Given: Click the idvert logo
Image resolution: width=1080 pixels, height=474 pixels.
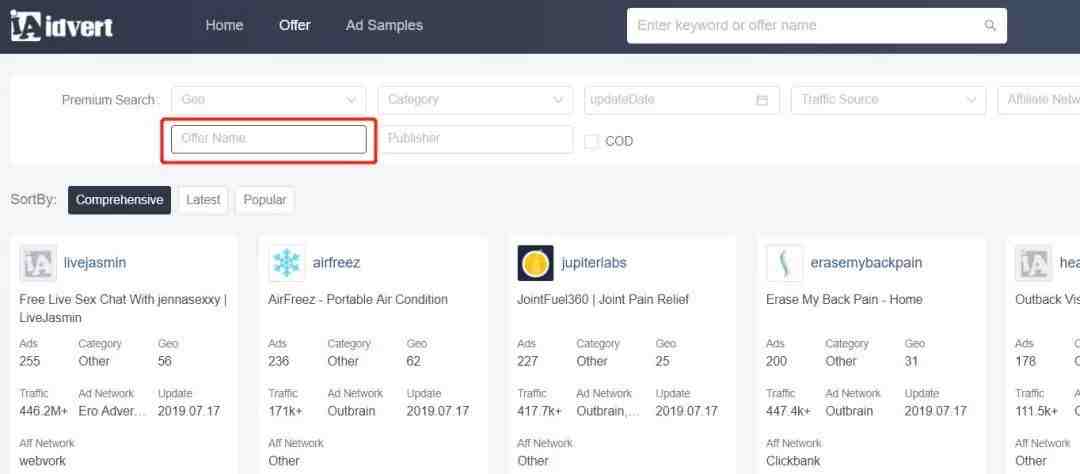Looking at the screenshot, I should [x=61, y=25].
